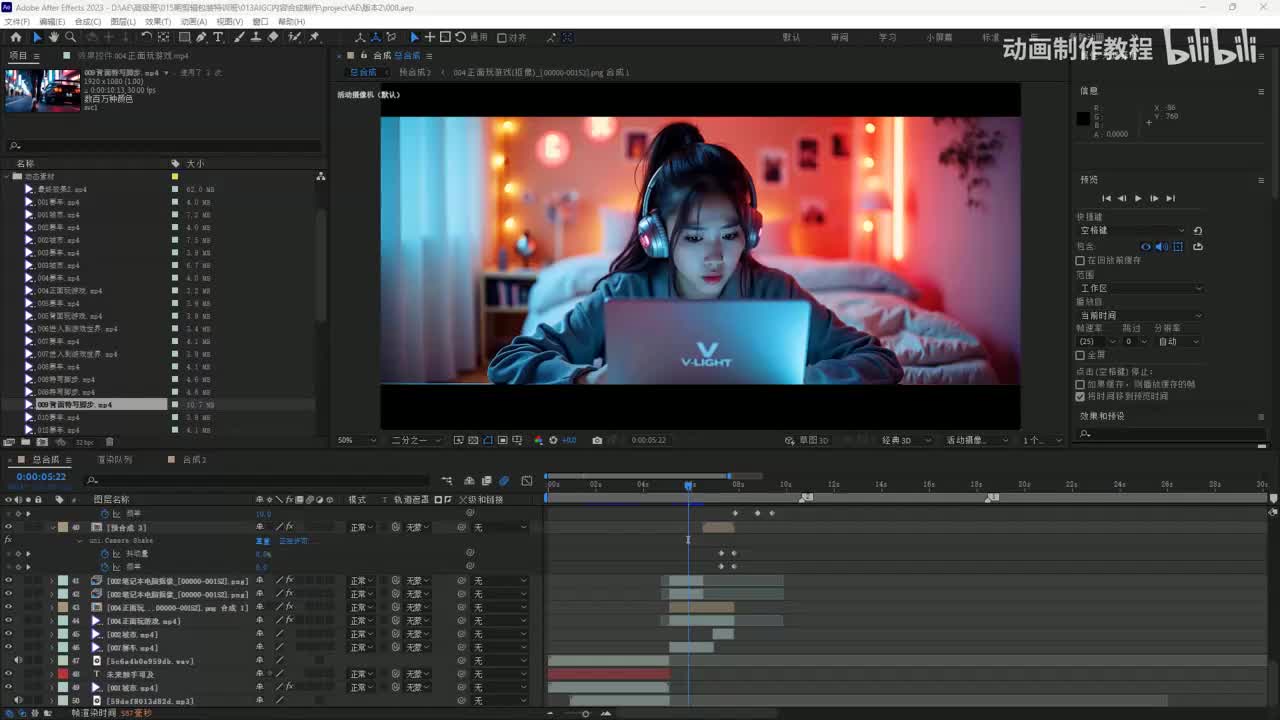The image size is (1280, 720).
Task: Open the 工作区 range dropdown
Action: click(x=1140, y=288)
